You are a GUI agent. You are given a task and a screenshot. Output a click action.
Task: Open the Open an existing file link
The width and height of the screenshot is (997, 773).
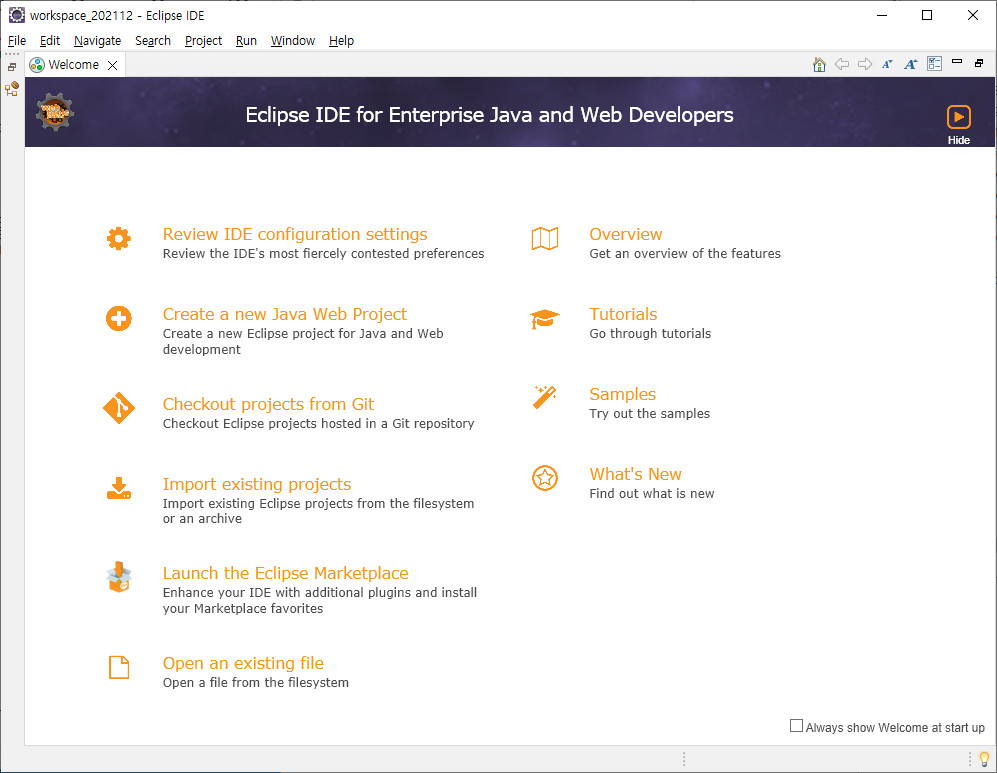tap(243, 664)
